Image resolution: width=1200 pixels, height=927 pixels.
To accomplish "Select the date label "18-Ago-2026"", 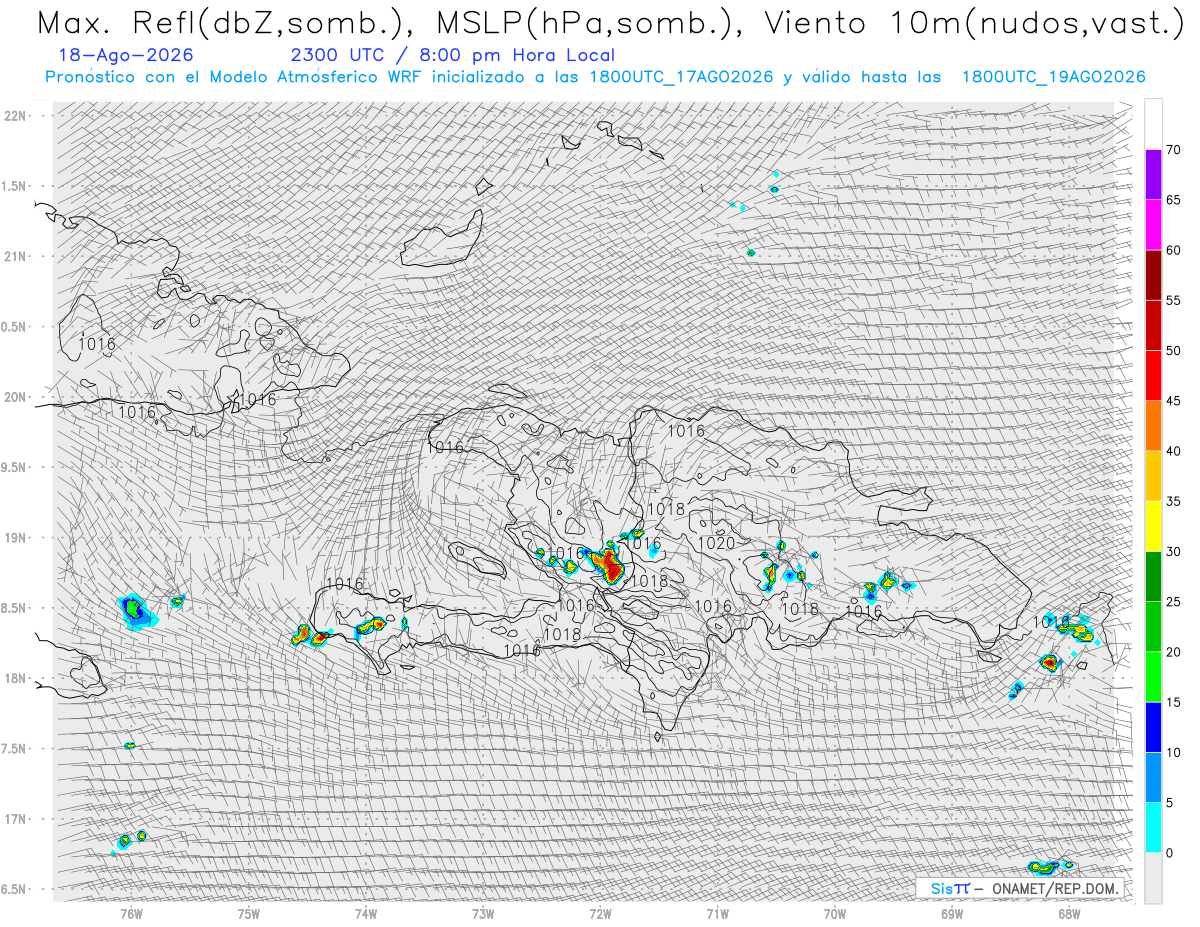I will (126, 55).
